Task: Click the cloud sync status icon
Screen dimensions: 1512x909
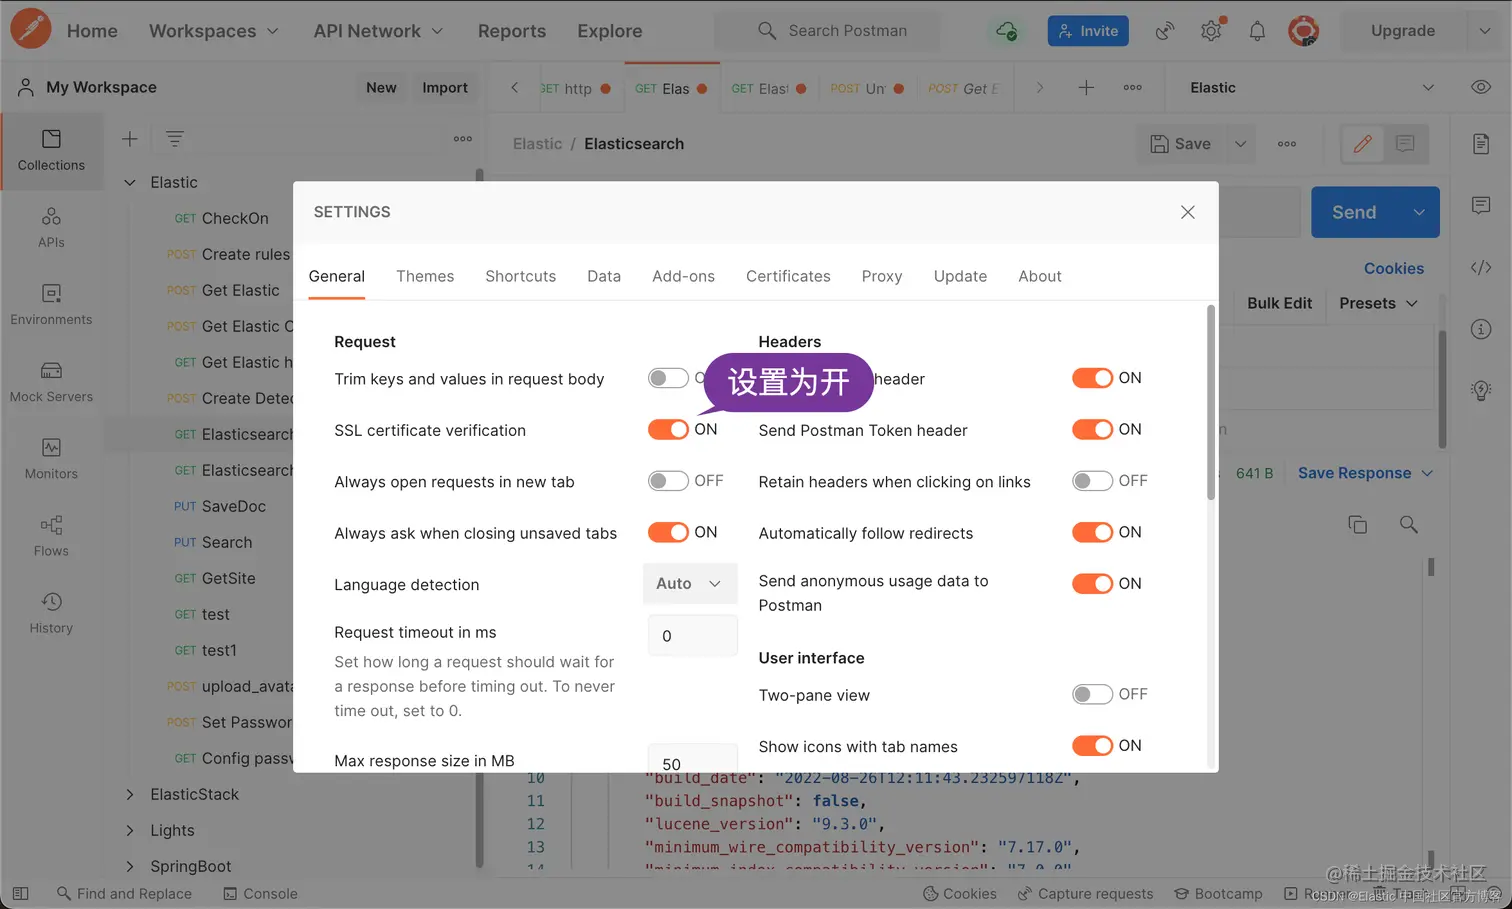Action: [x=1007, y=31]
